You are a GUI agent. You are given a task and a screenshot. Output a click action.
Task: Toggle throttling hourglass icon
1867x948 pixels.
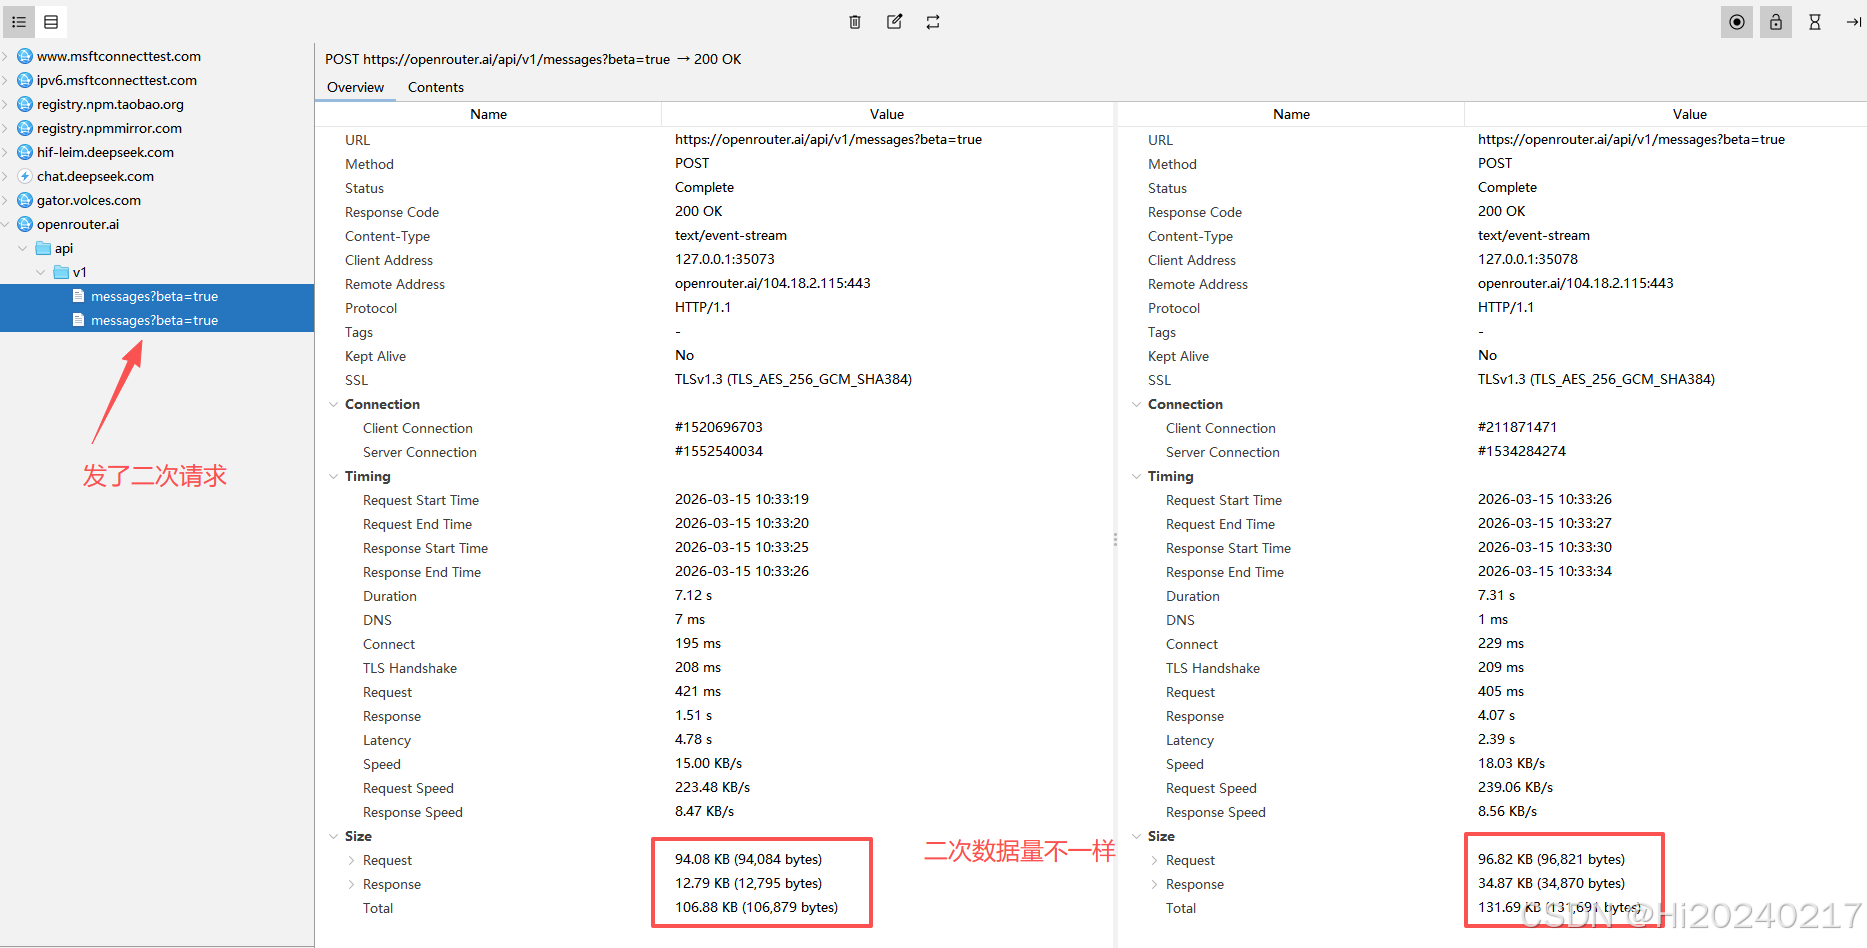click(1815, 22)
